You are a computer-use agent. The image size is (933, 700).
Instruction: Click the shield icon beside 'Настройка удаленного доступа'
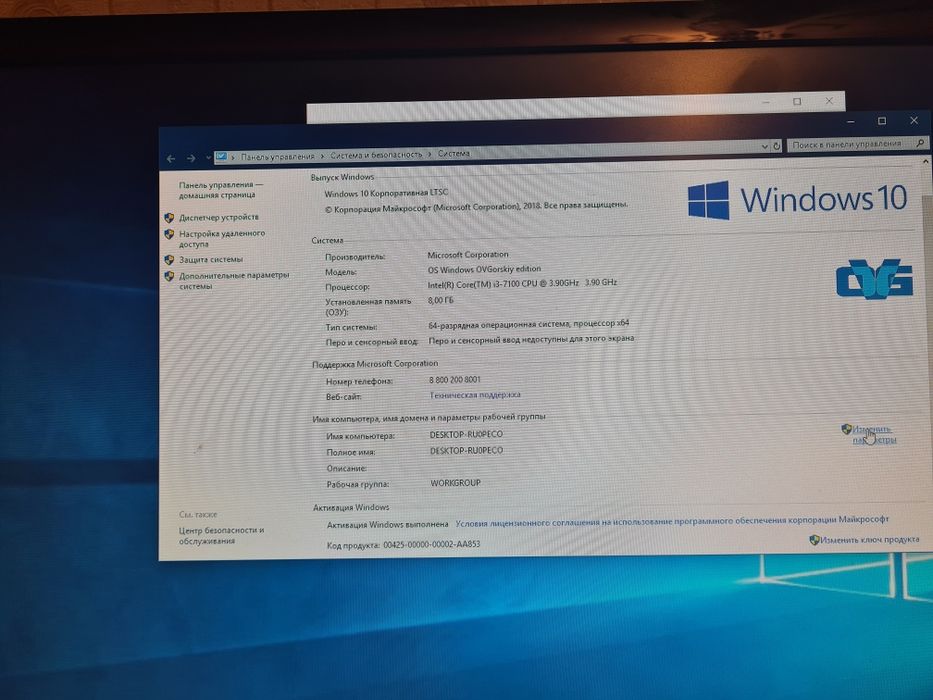169,235
